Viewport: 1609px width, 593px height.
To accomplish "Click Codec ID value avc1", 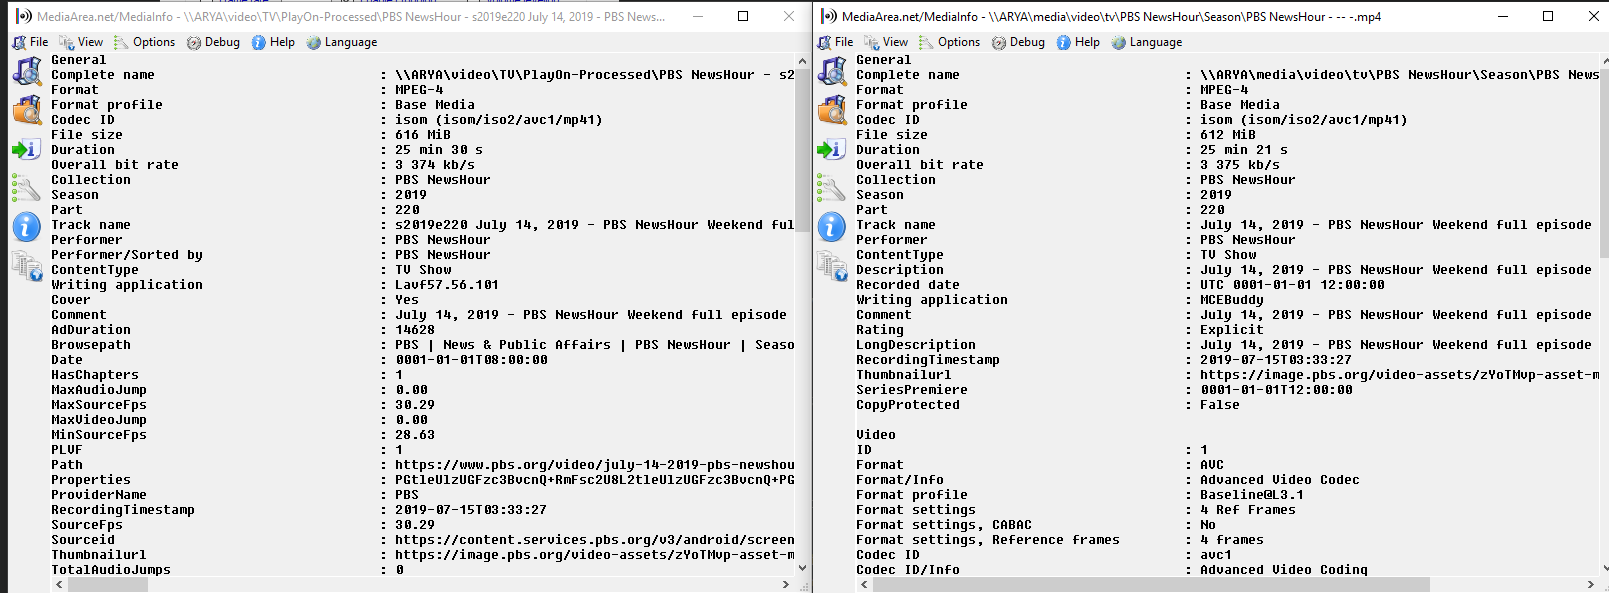I will click(1216, 555).
